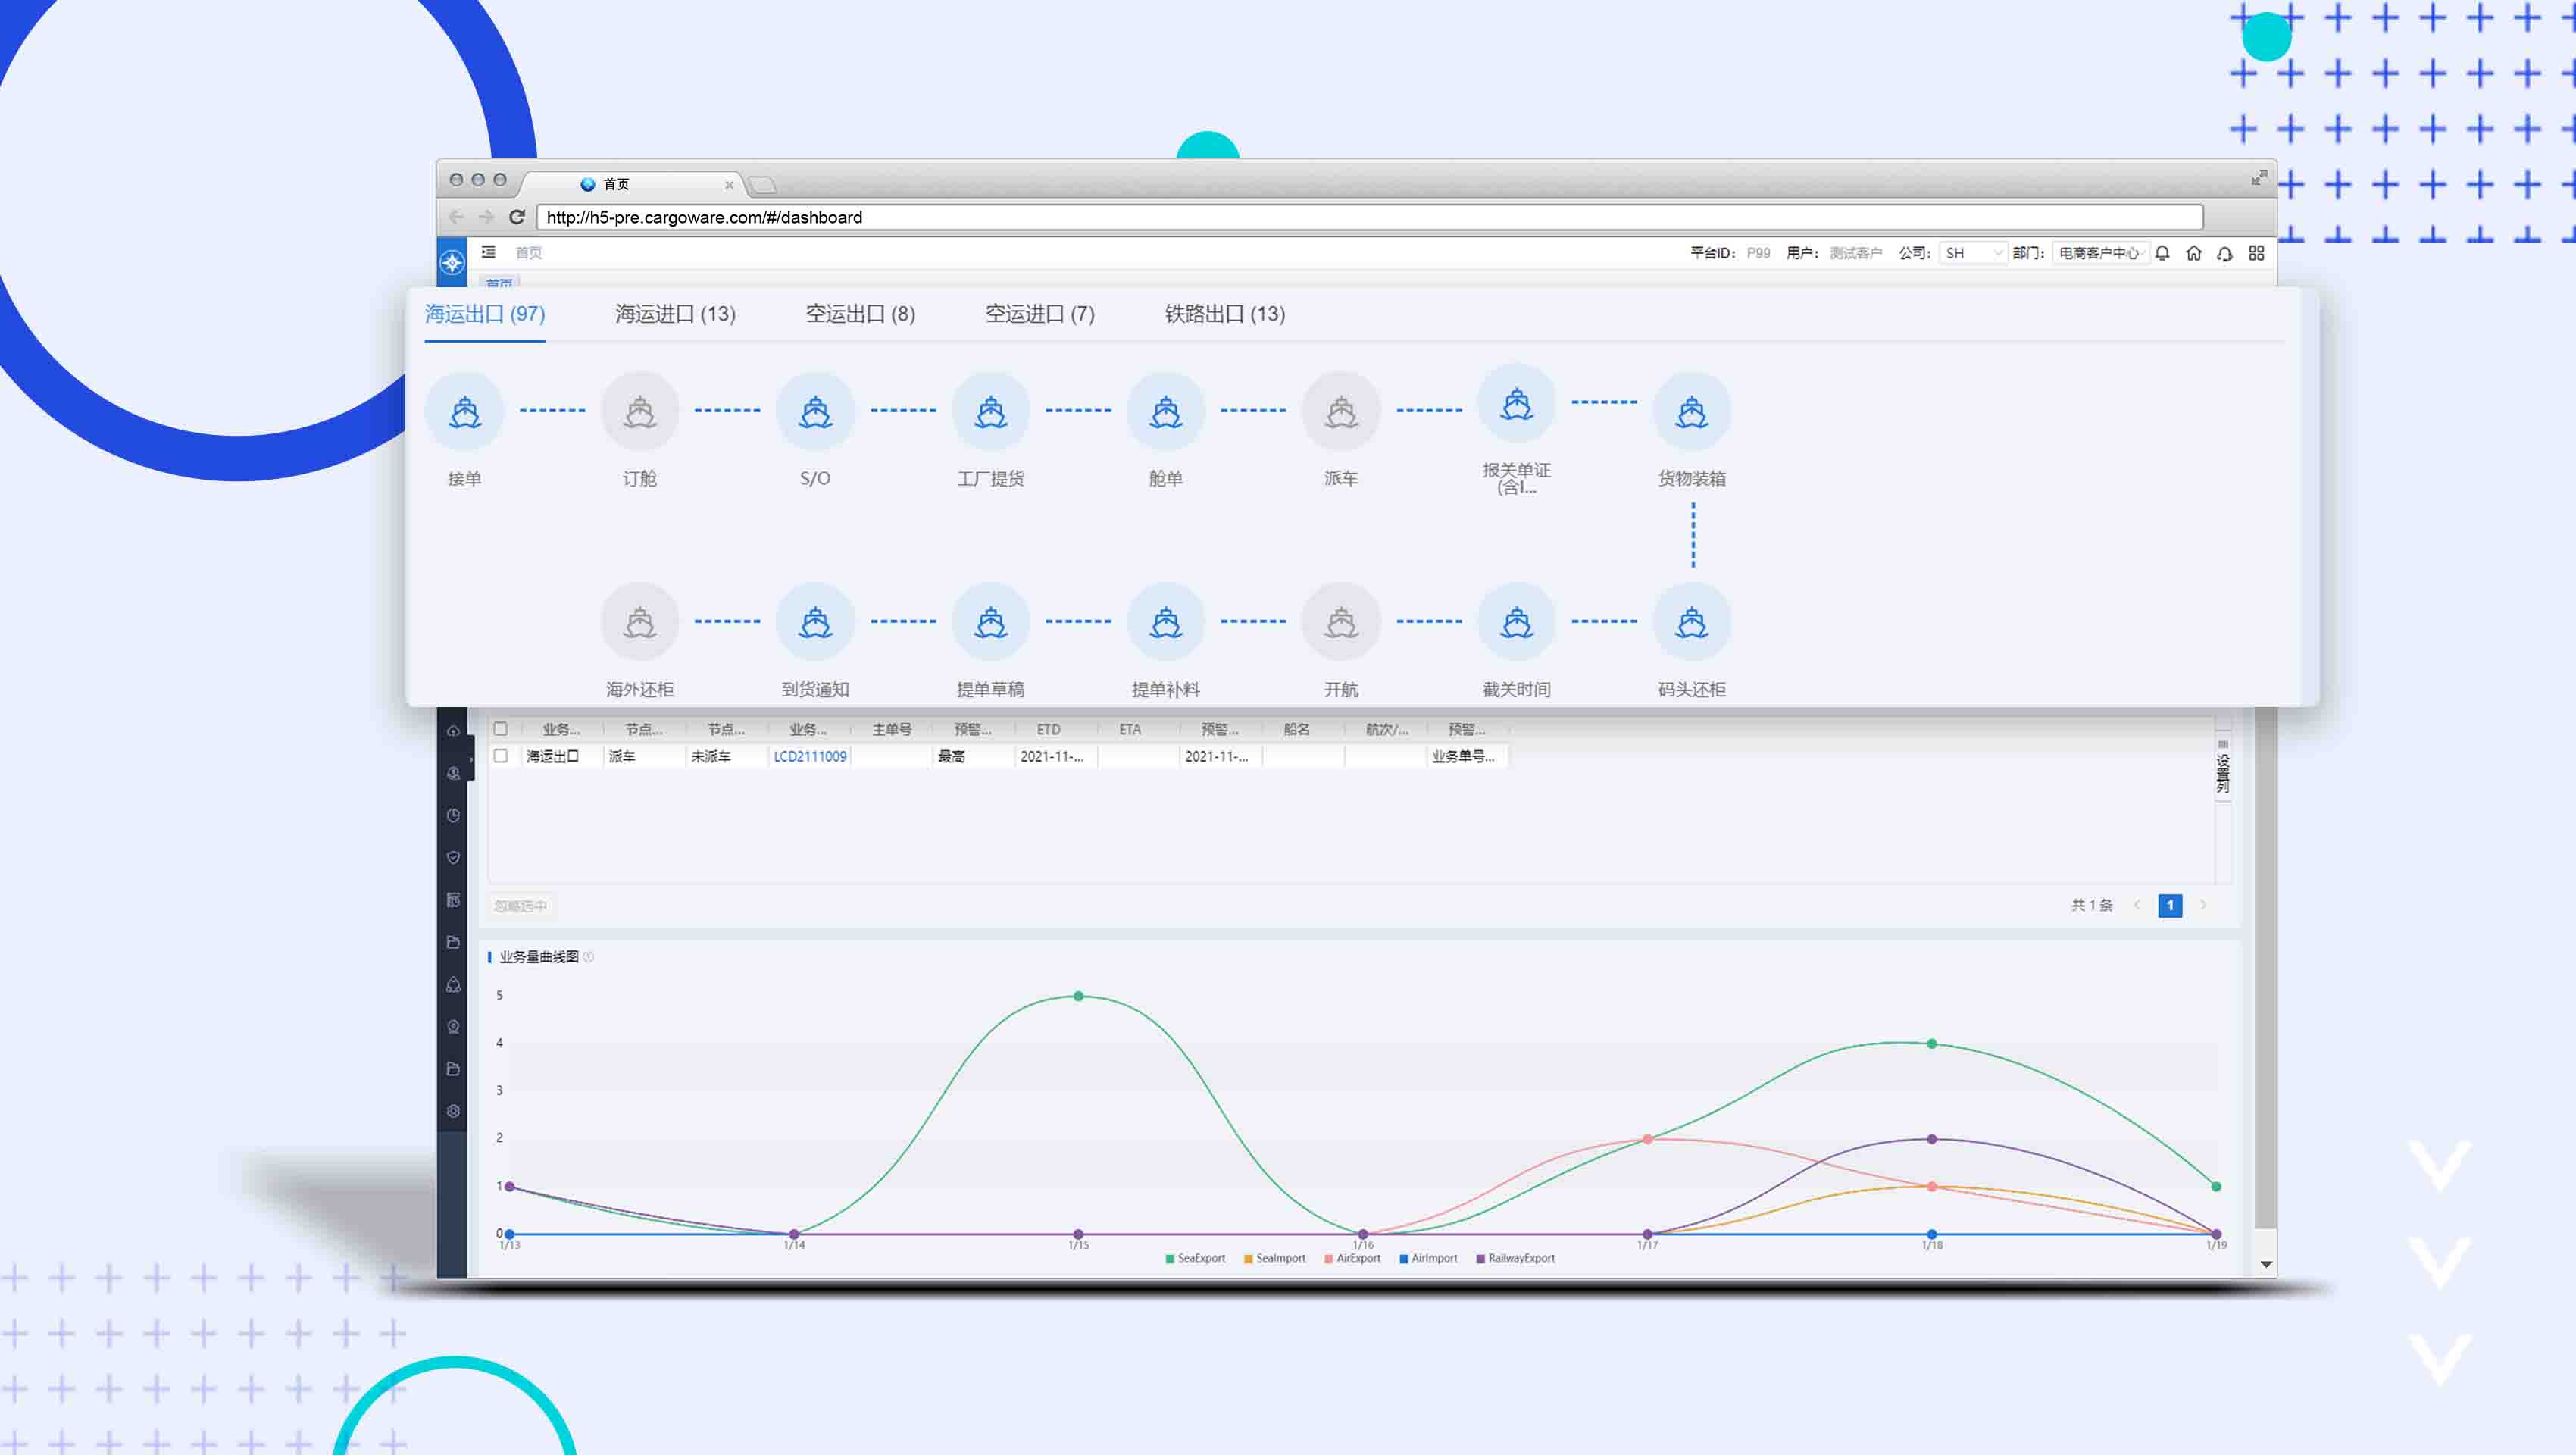Screen dimensions: 2576x1455
Task: Toggle AirExport series in chart legend
Action: 1352,1258
